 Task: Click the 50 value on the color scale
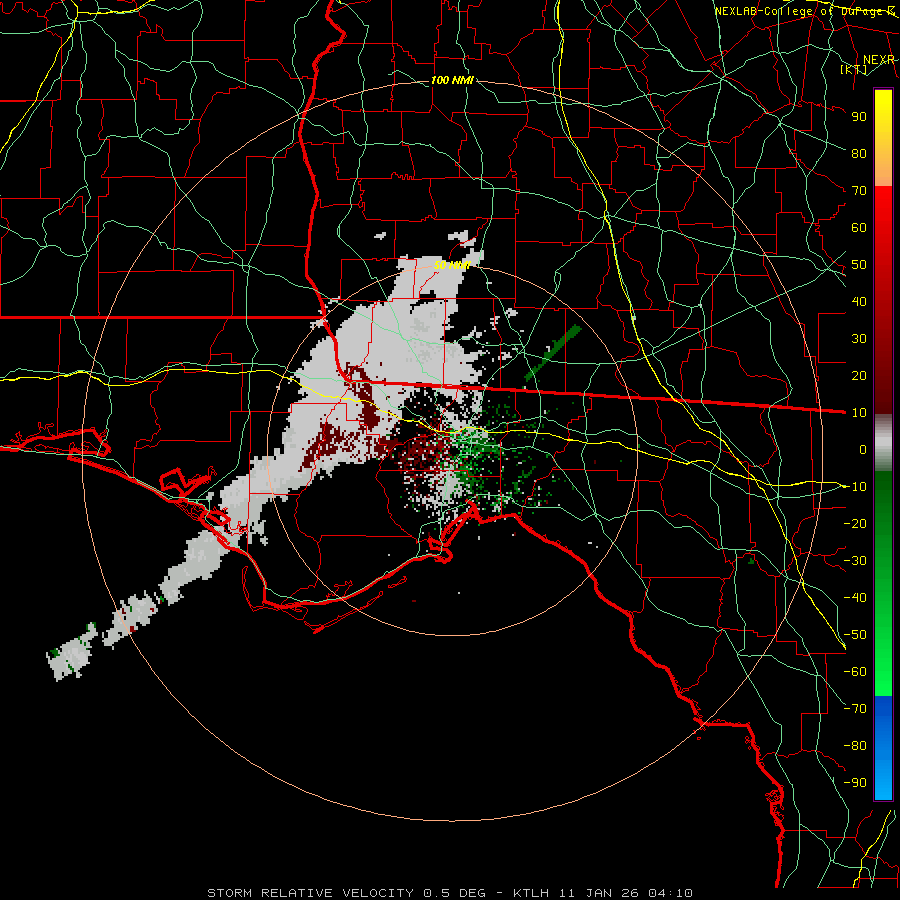point(859,265)
